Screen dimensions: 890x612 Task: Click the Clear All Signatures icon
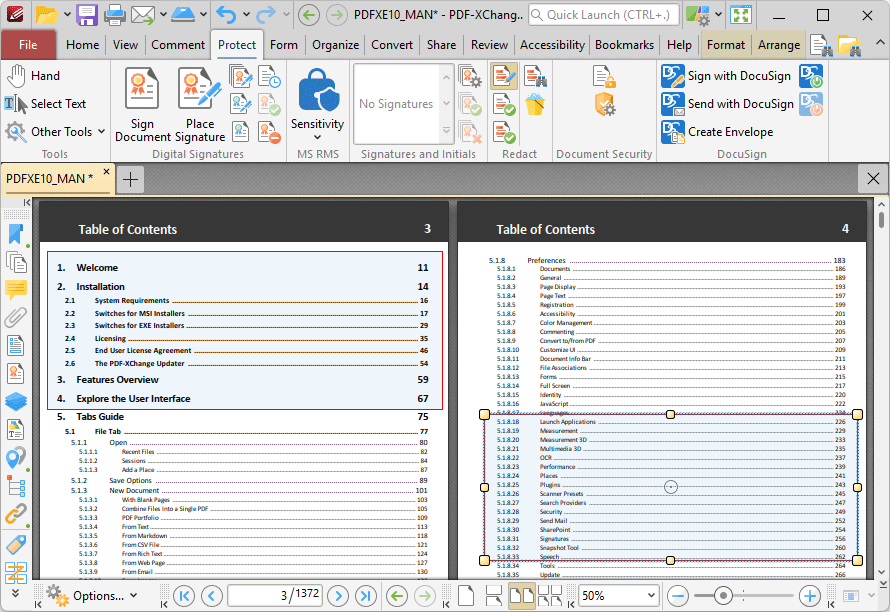(x=269, y=132)
